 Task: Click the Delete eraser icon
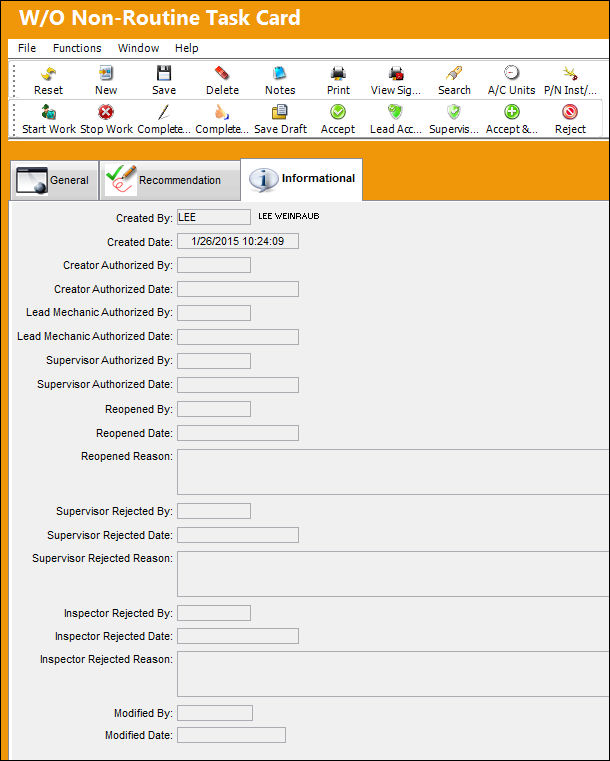(x=222, y=74)
